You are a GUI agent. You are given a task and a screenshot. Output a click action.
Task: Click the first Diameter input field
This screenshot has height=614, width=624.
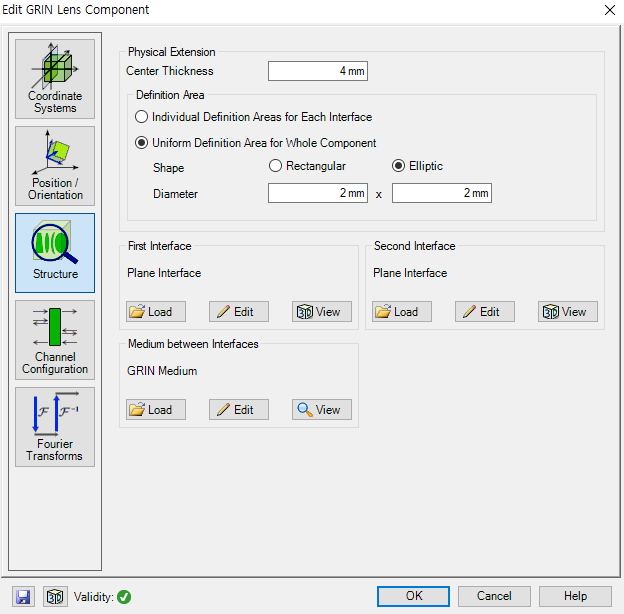318,193
